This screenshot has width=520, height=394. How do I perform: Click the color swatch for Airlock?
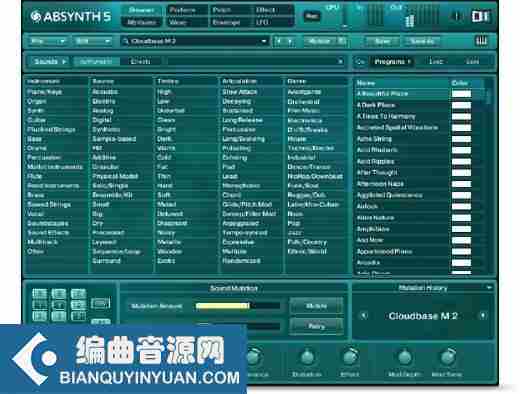point(461,206)
